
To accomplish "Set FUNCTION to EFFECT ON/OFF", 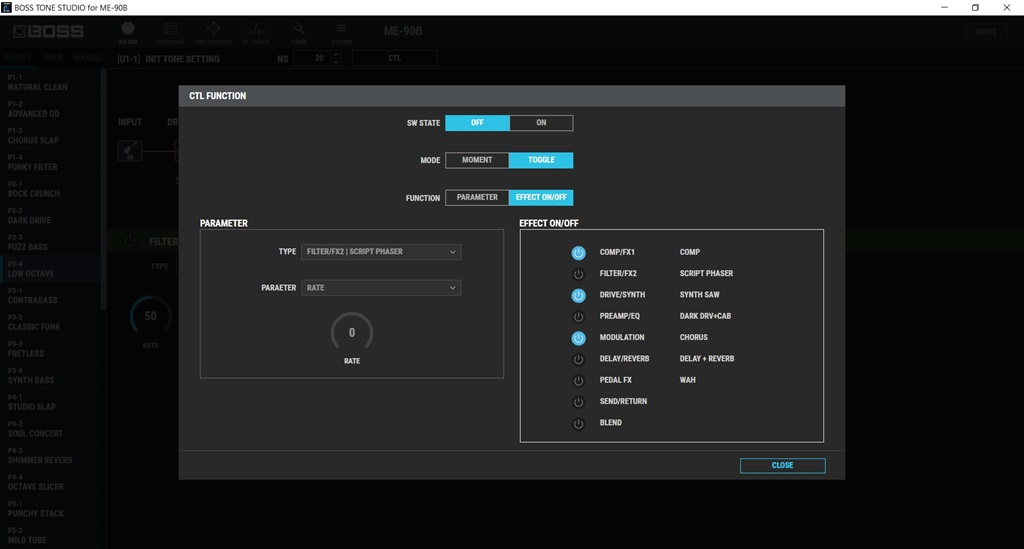I will pos(541,197).
